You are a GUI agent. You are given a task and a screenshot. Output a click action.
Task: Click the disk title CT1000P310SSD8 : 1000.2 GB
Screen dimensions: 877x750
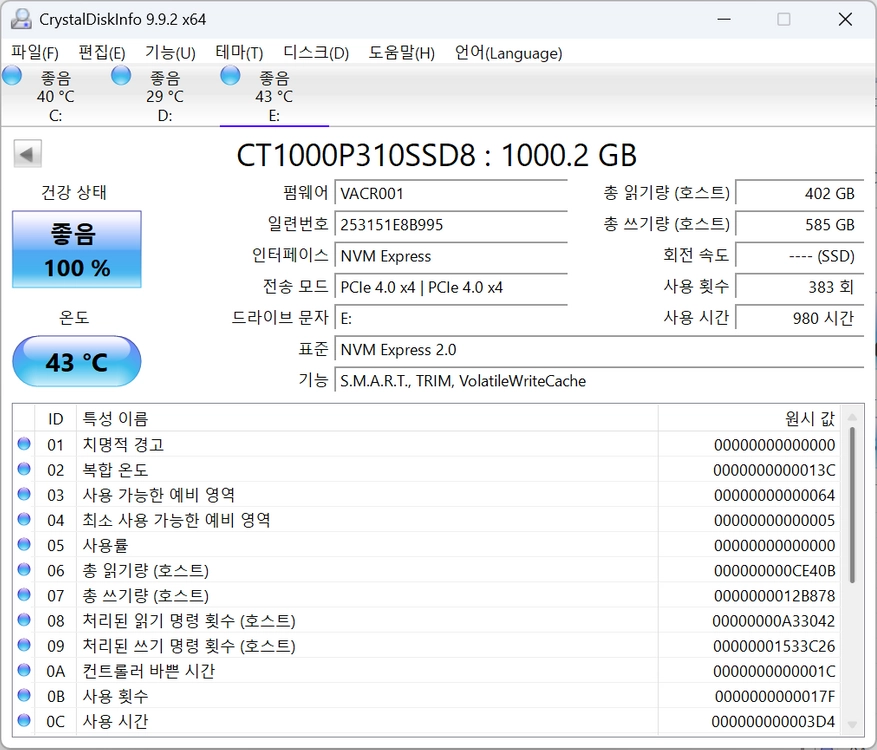coord(436,155)
